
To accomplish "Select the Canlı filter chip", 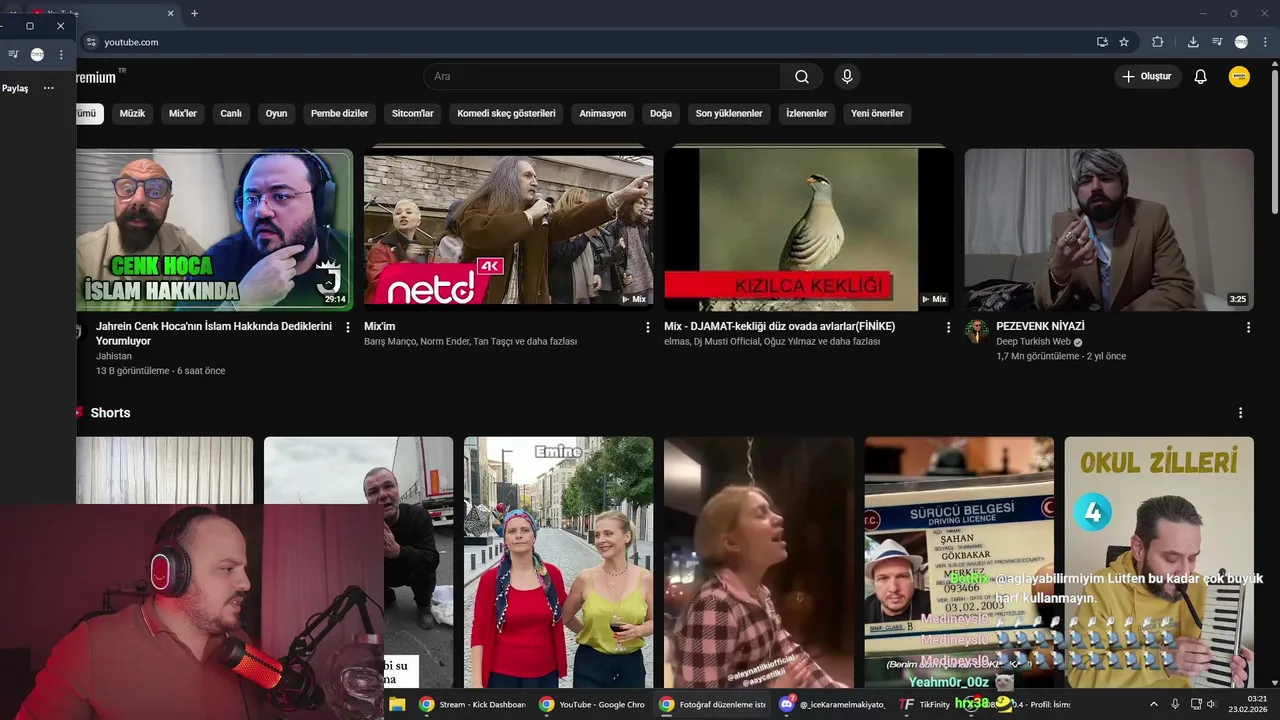I will click(231, 113).
